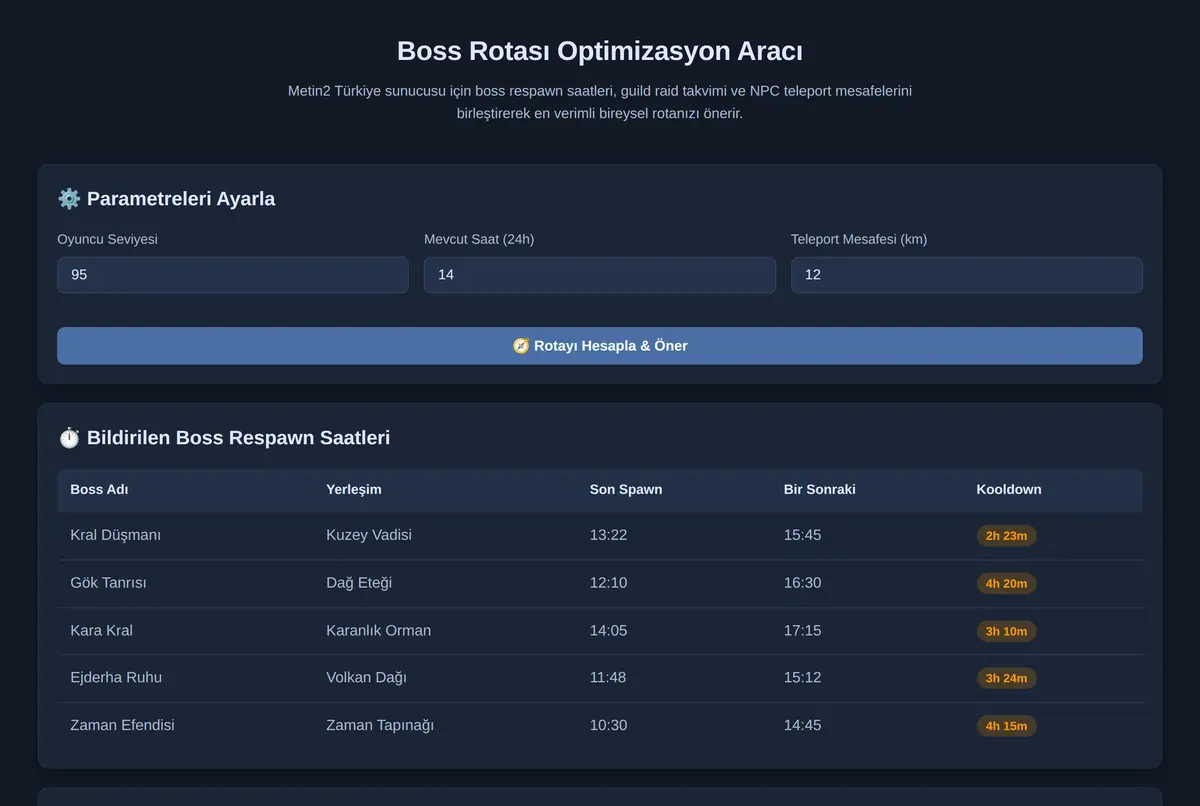Viewport: 1200px width, 806px height.
Task: Click the 4h 15m cooldown badge
Action: (x=1006, y=726)
